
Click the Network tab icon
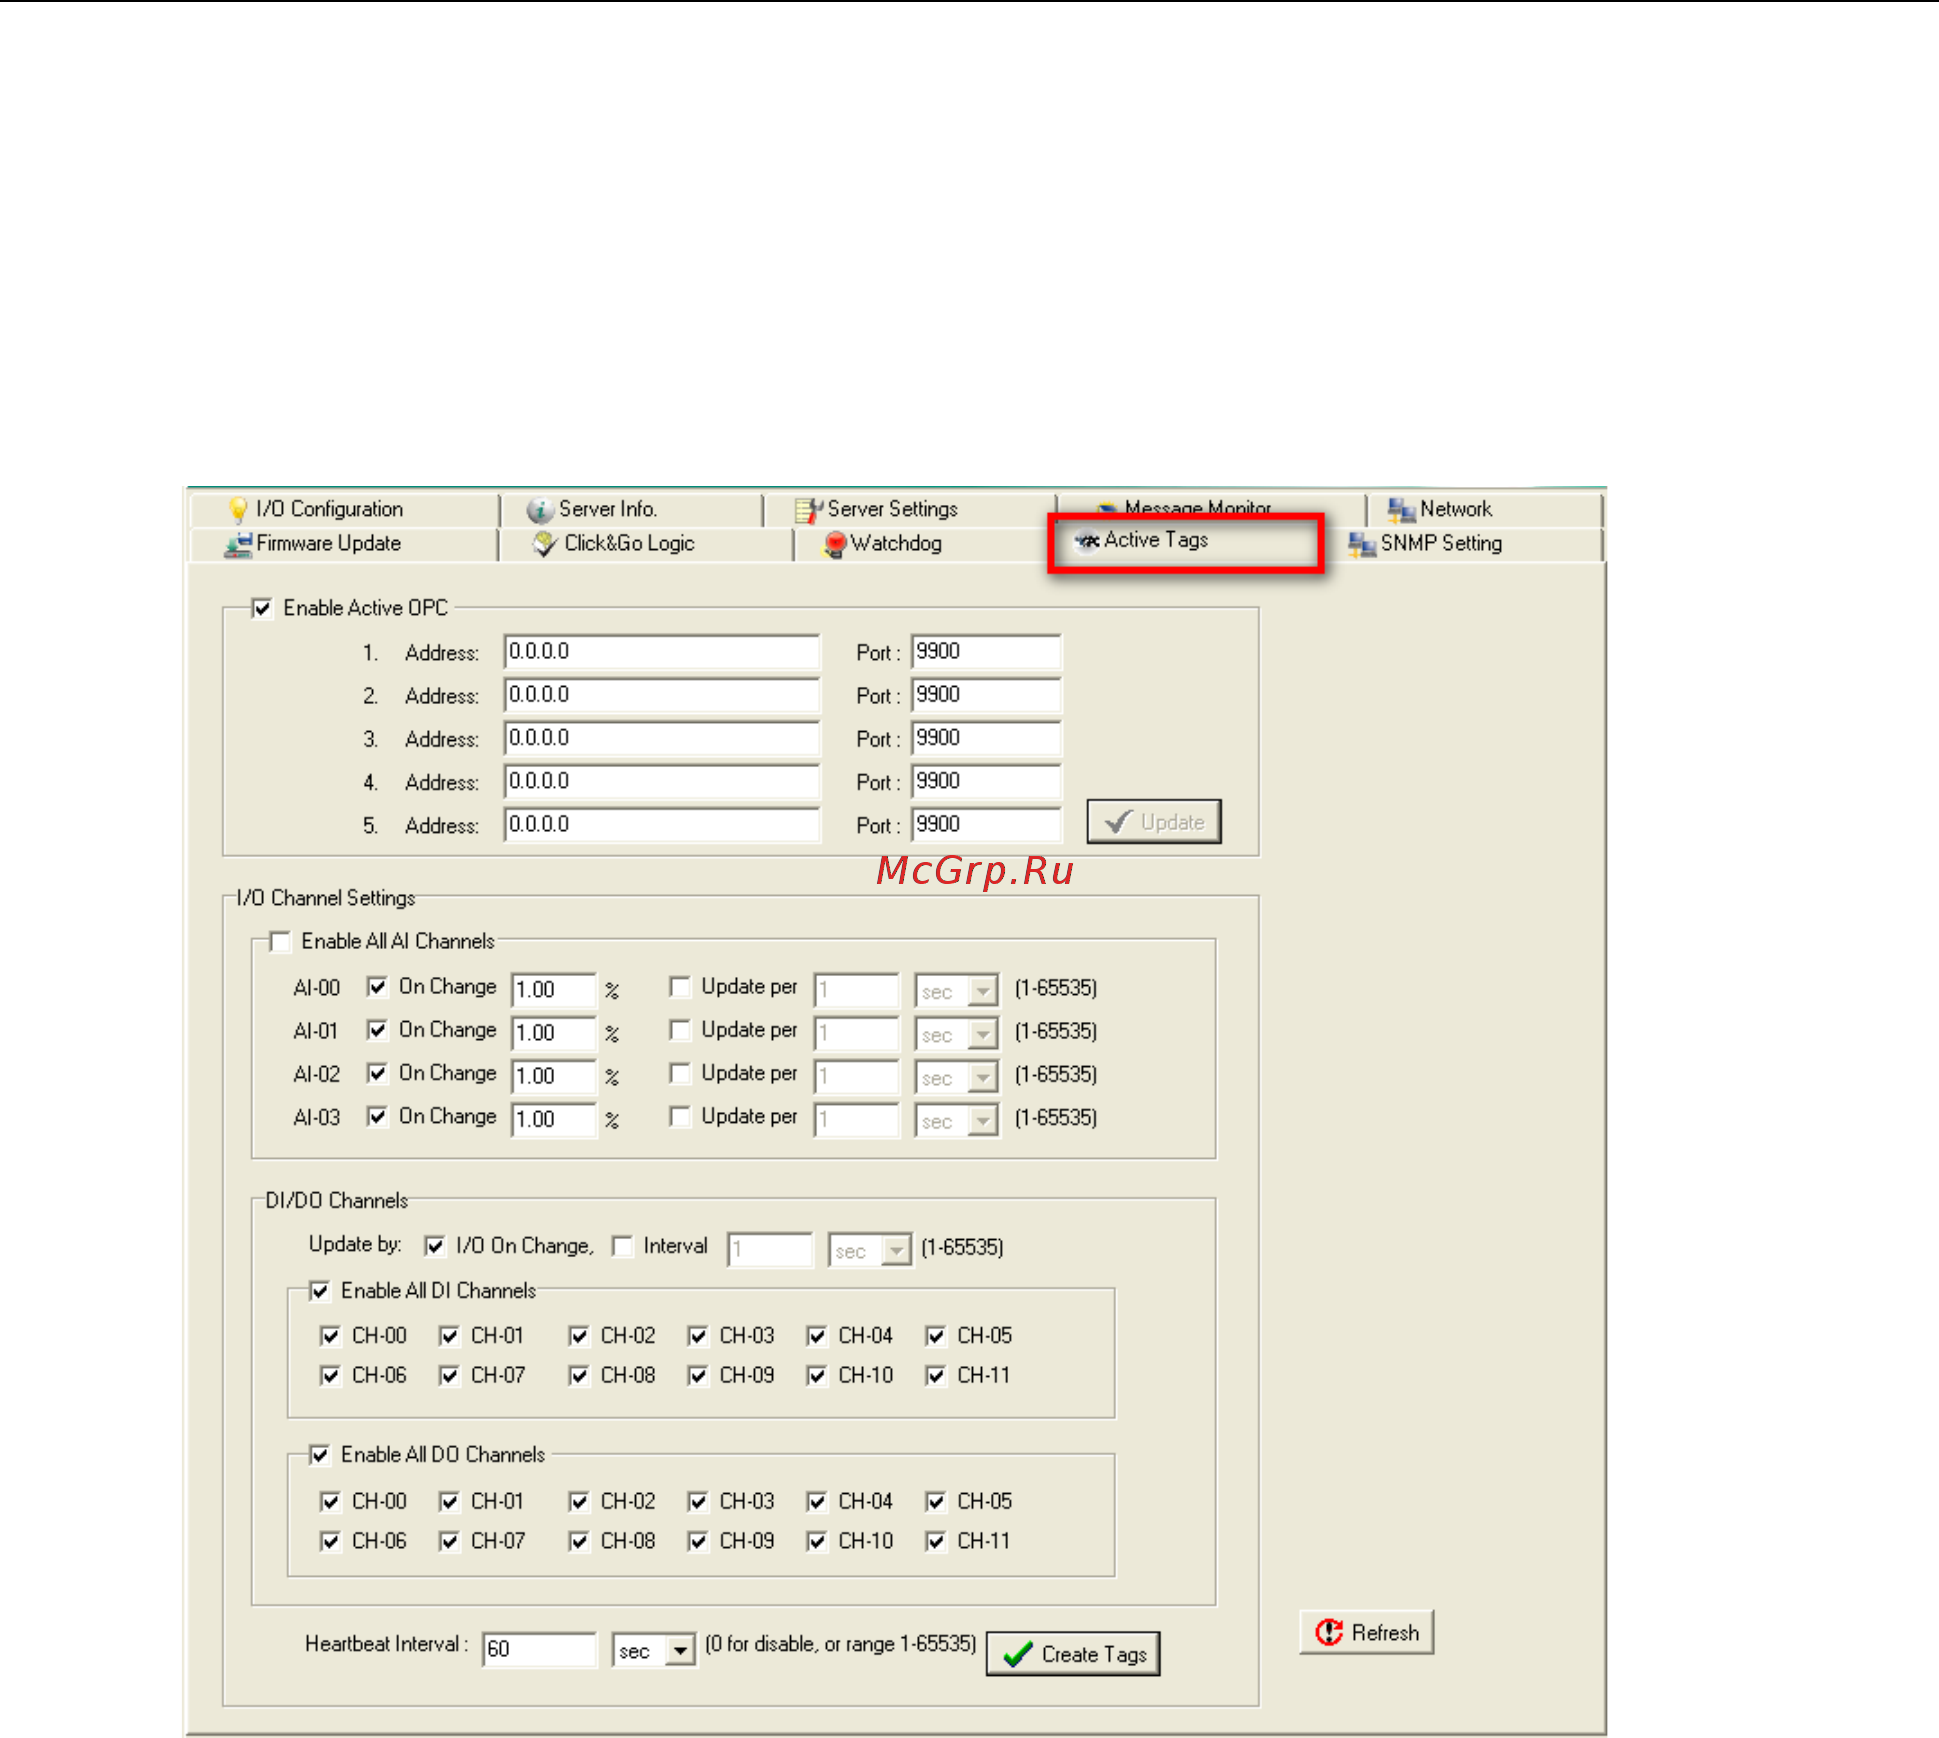point(1400,510)
